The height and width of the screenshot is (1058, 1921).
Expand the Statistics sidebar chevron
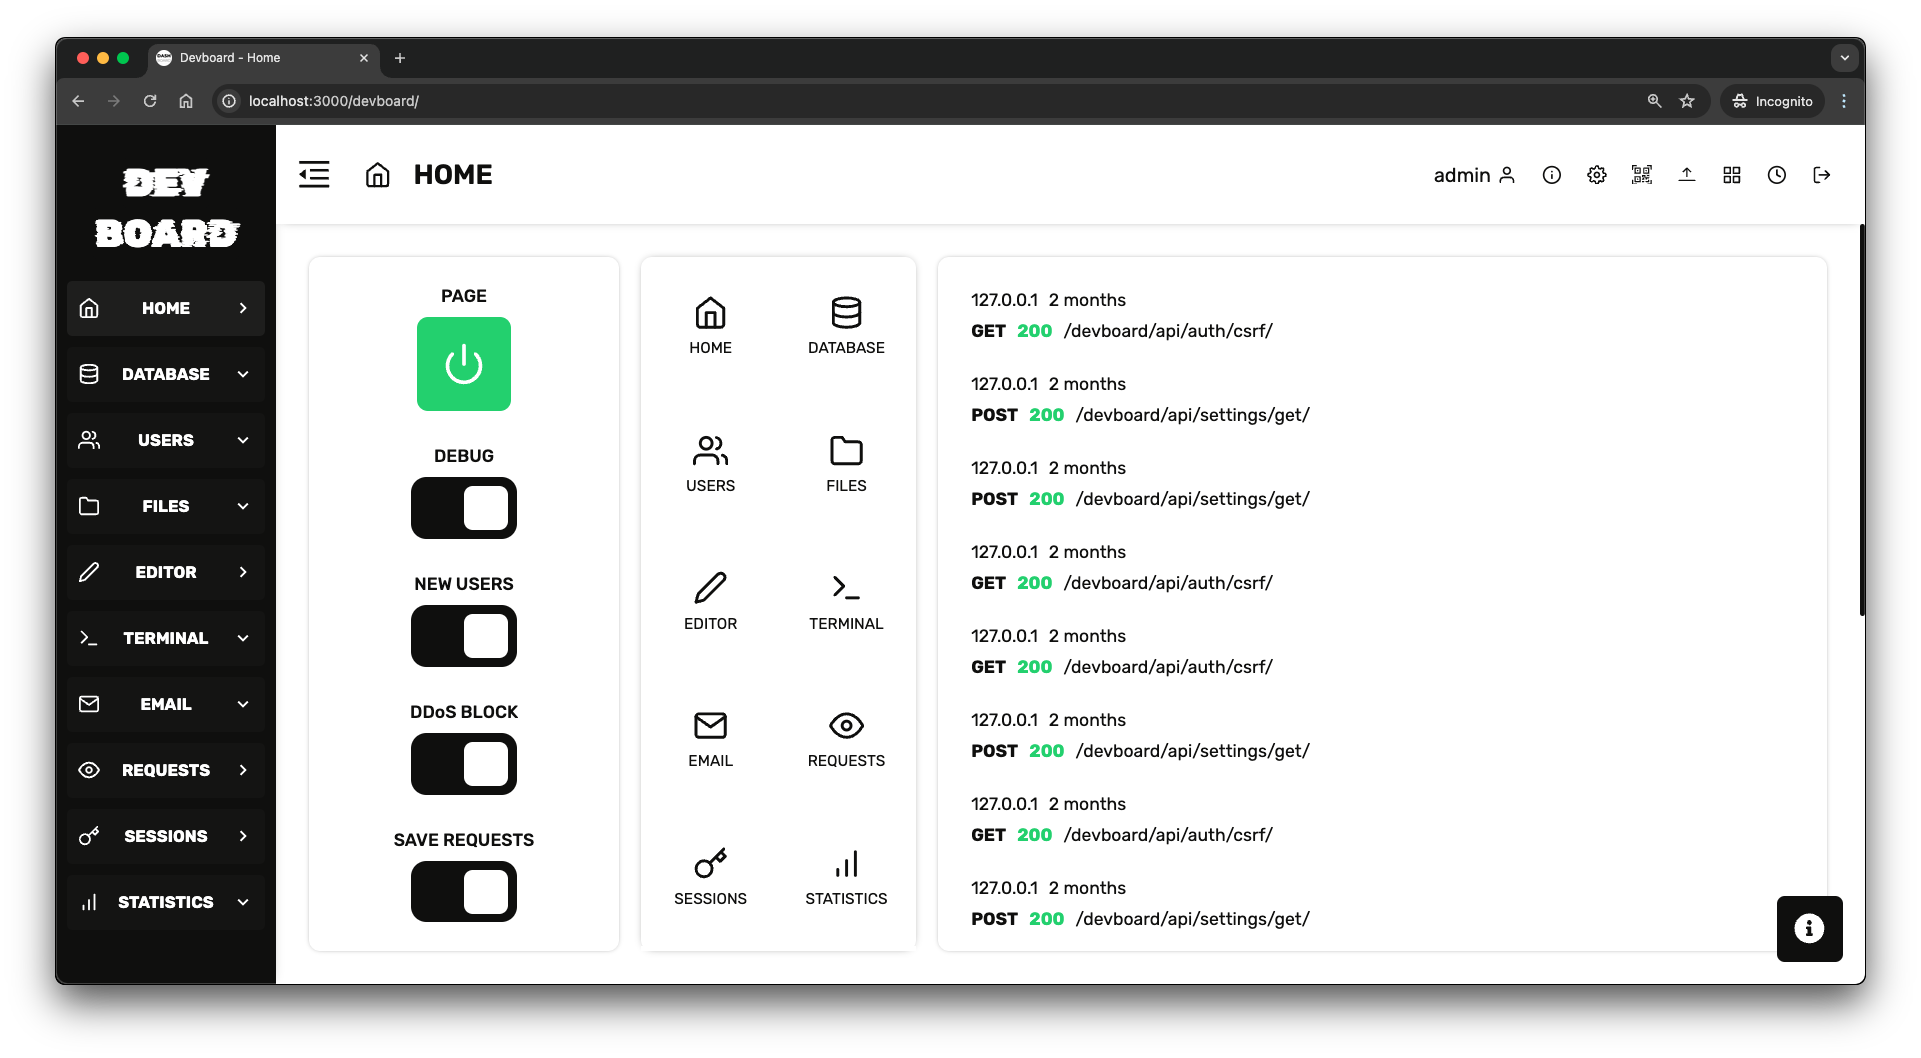click(243, 902)
